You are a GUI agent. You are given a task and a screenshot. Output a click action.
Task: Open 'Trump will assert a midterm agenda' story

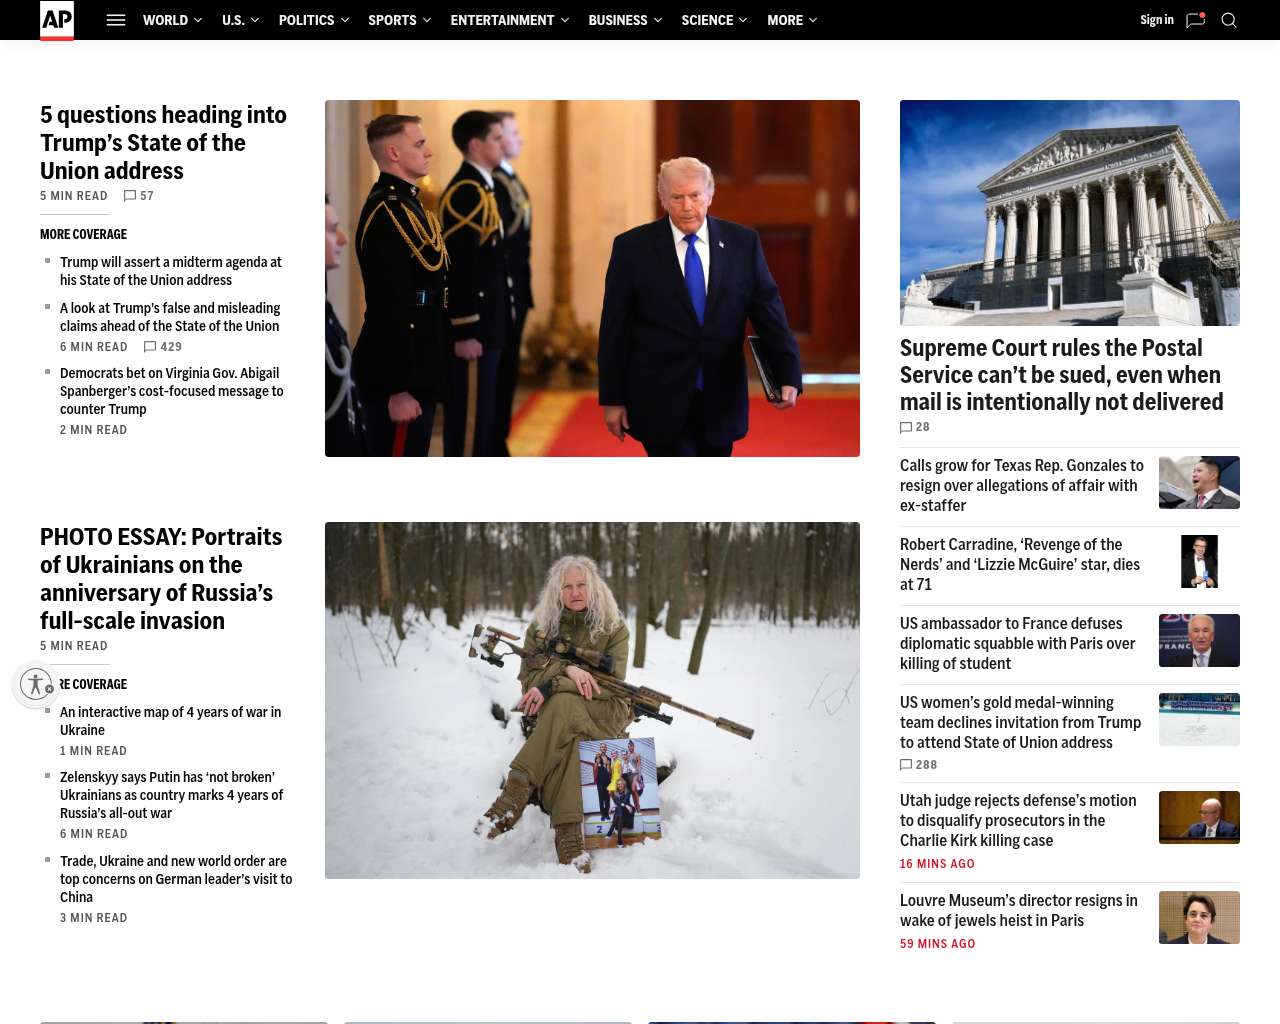[171, 271]
